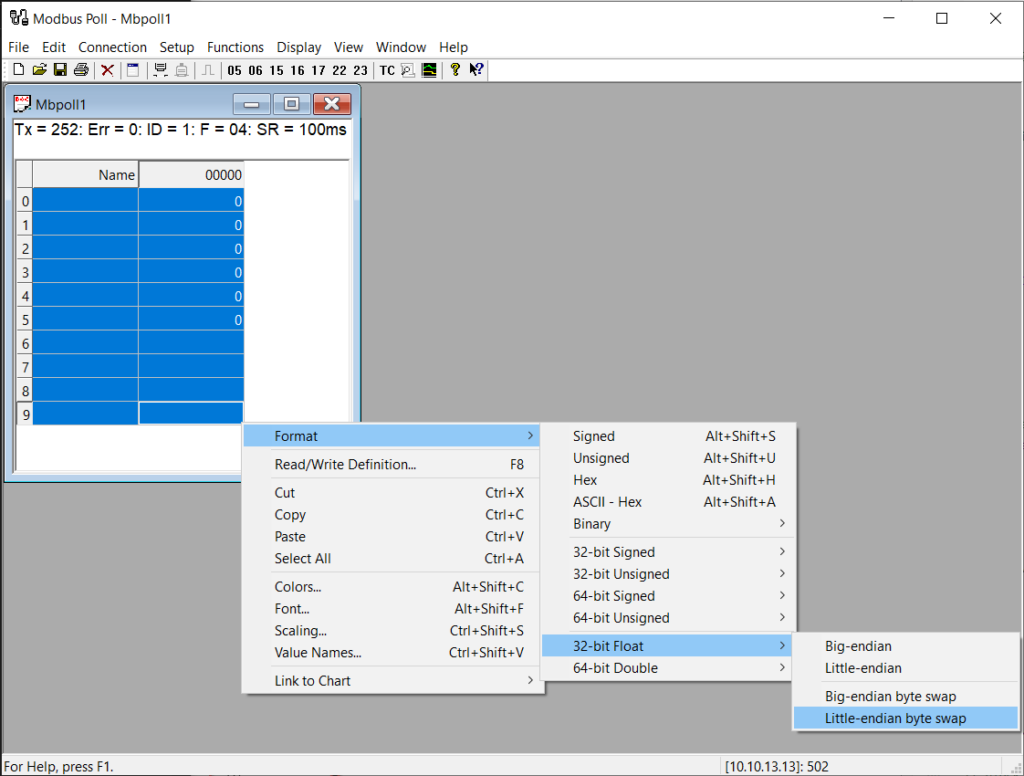
Task: Select Signed format
Action: pos(666,436)
